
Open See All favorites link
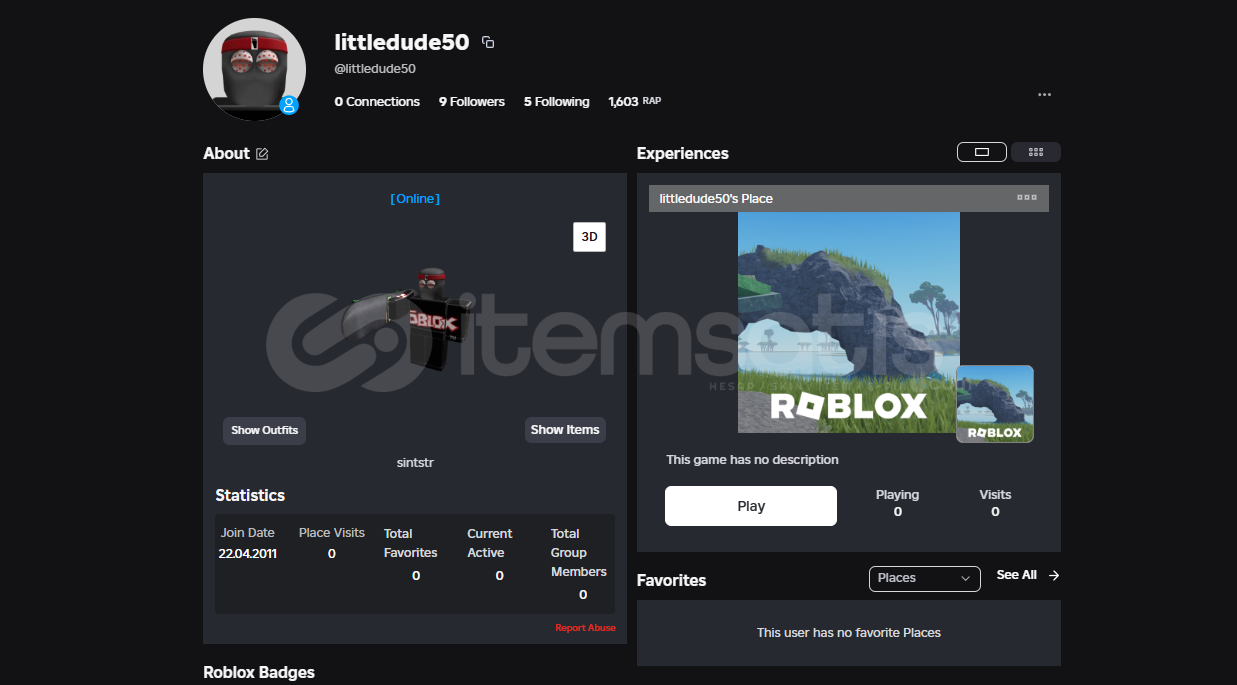pyautogui.click(x=1016, y=575)
